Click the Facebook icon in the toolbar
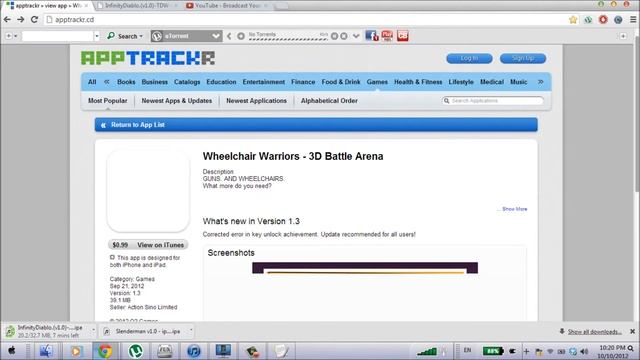This screenshot has height=360, width=640. [x=371, y=36]
